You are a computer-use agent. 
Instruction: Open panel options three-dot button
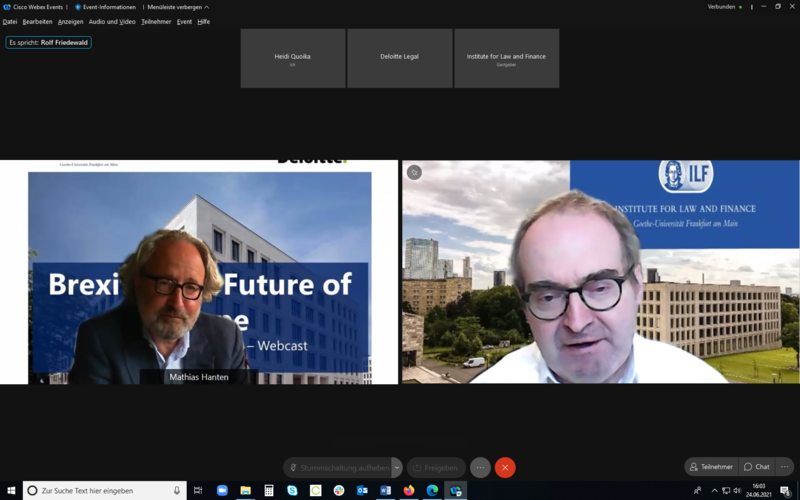click(x=785, y=466)
